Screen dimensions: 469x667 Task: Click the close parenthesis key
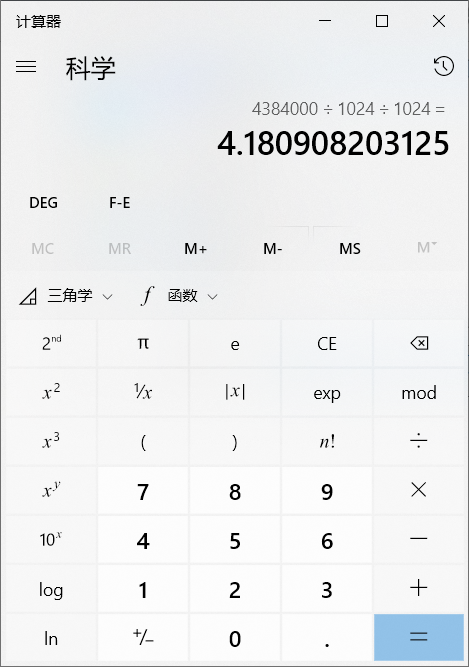[x=235, y=441]
